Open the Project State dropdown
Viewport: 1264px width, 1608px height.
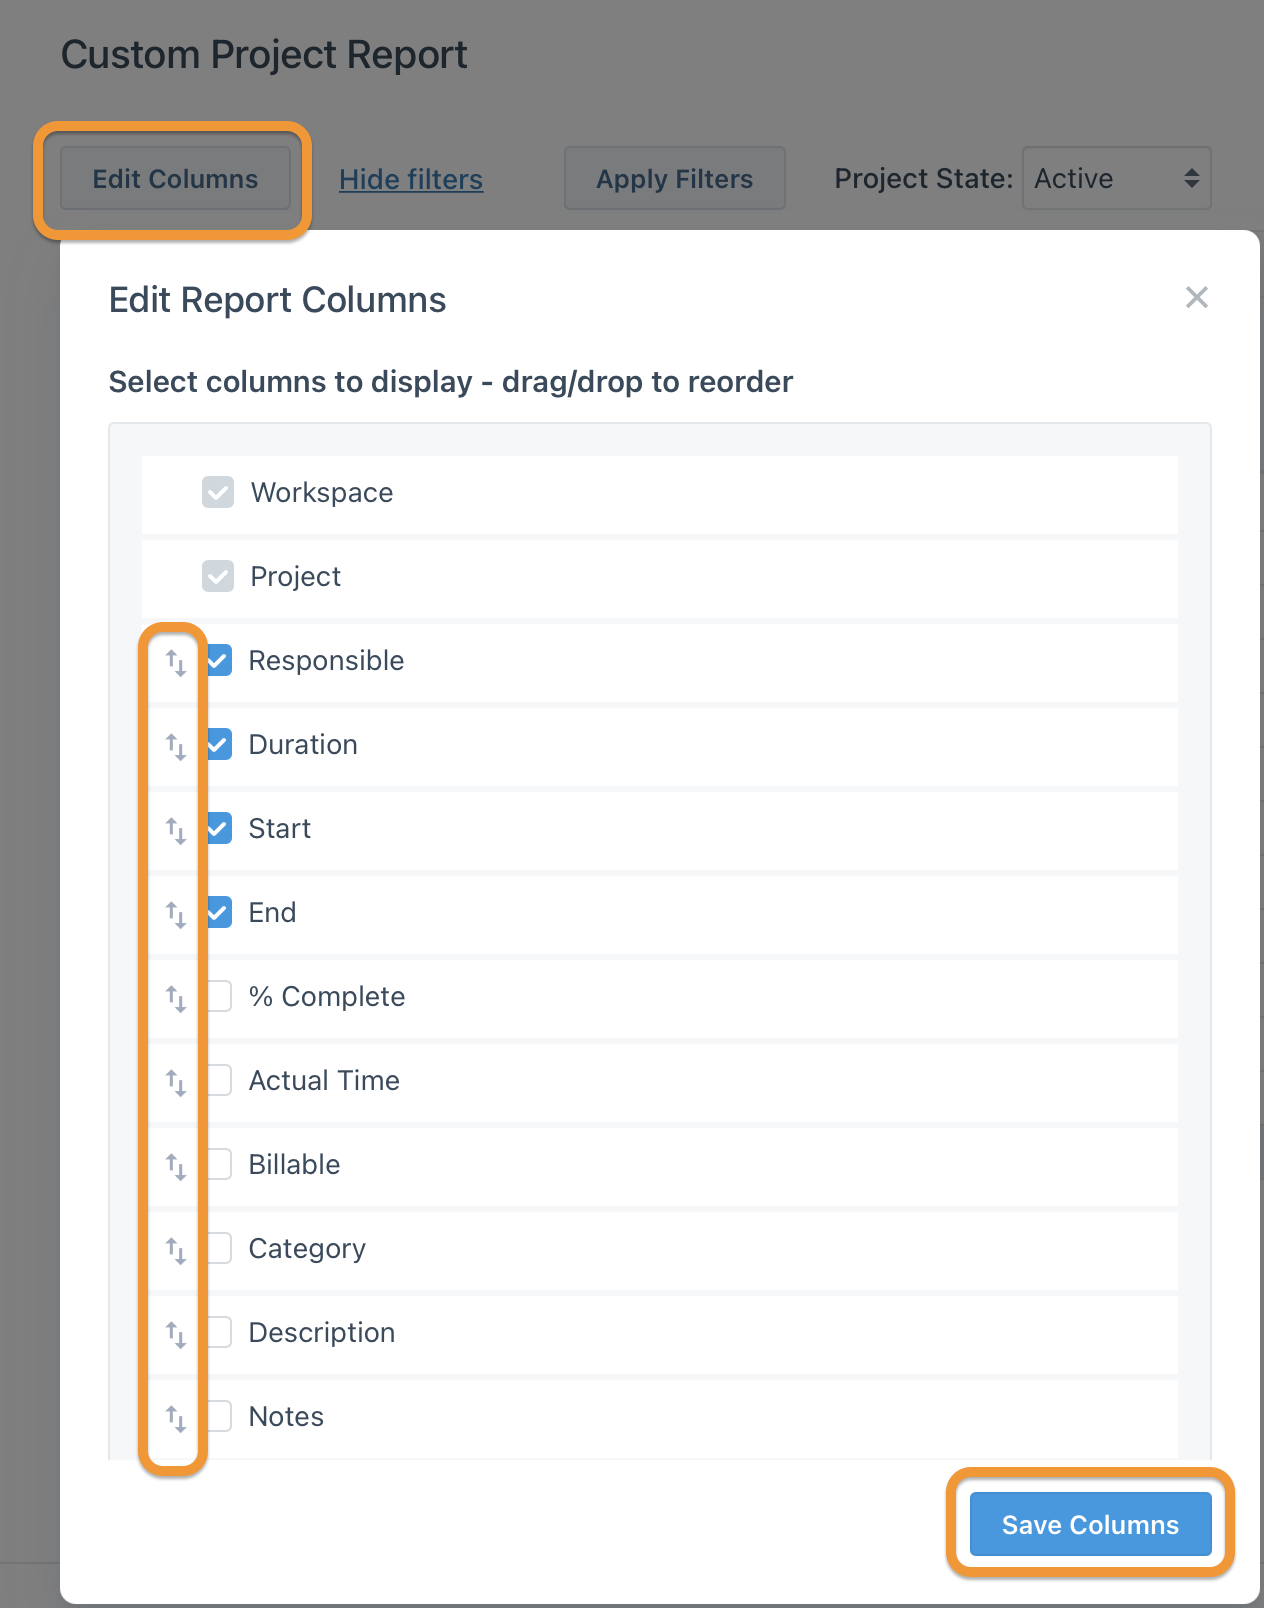pyautogui.click(x=1116, y=178)
